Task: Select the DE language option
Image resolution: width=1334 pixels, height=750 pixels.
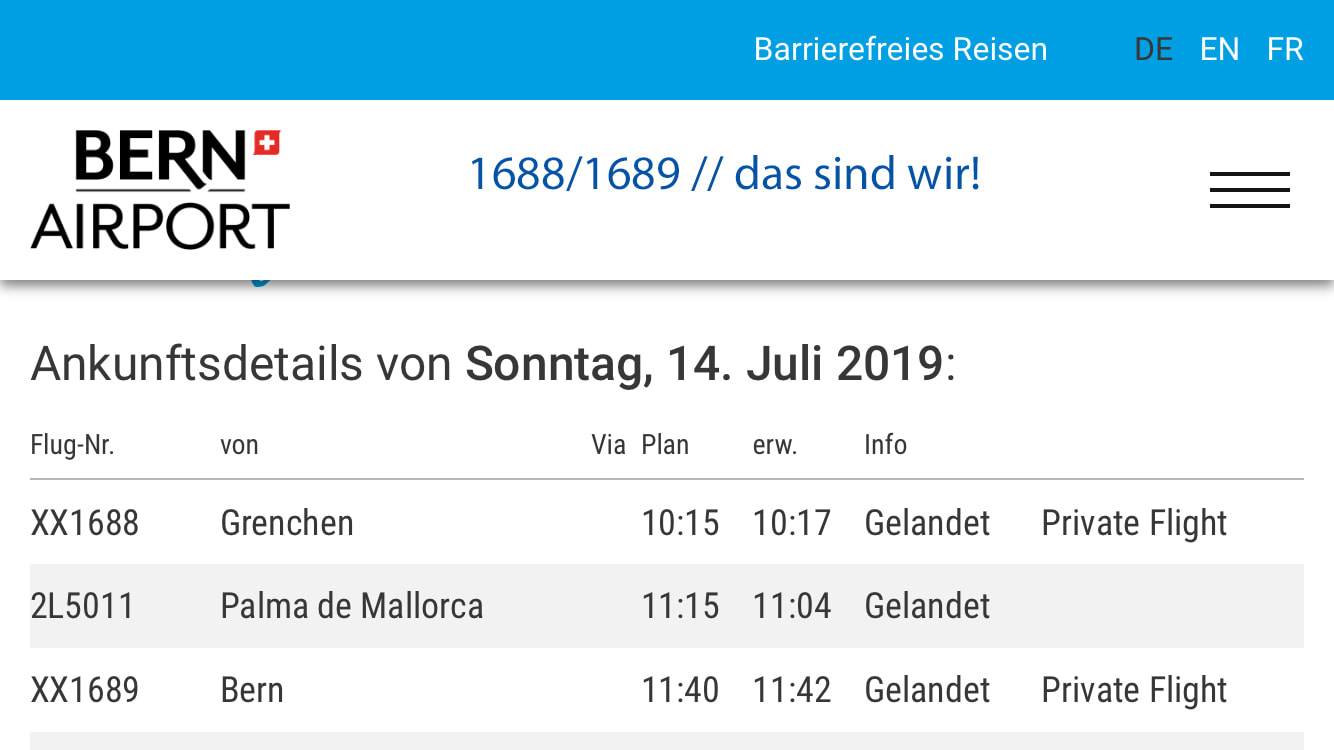Action: (x=1153, y=49)
